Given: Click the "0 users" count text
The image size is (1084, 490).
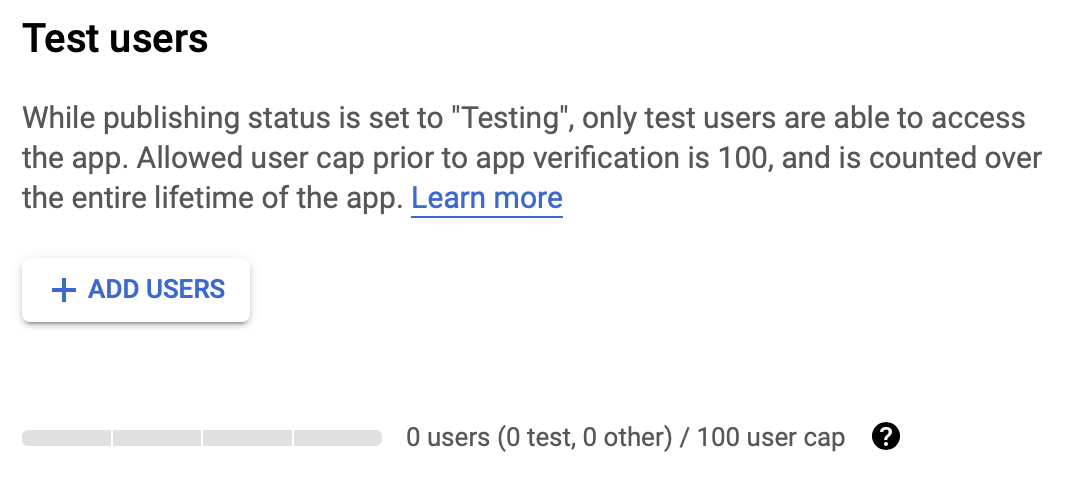Looking at the screenshot, I should tap(448, 437).
